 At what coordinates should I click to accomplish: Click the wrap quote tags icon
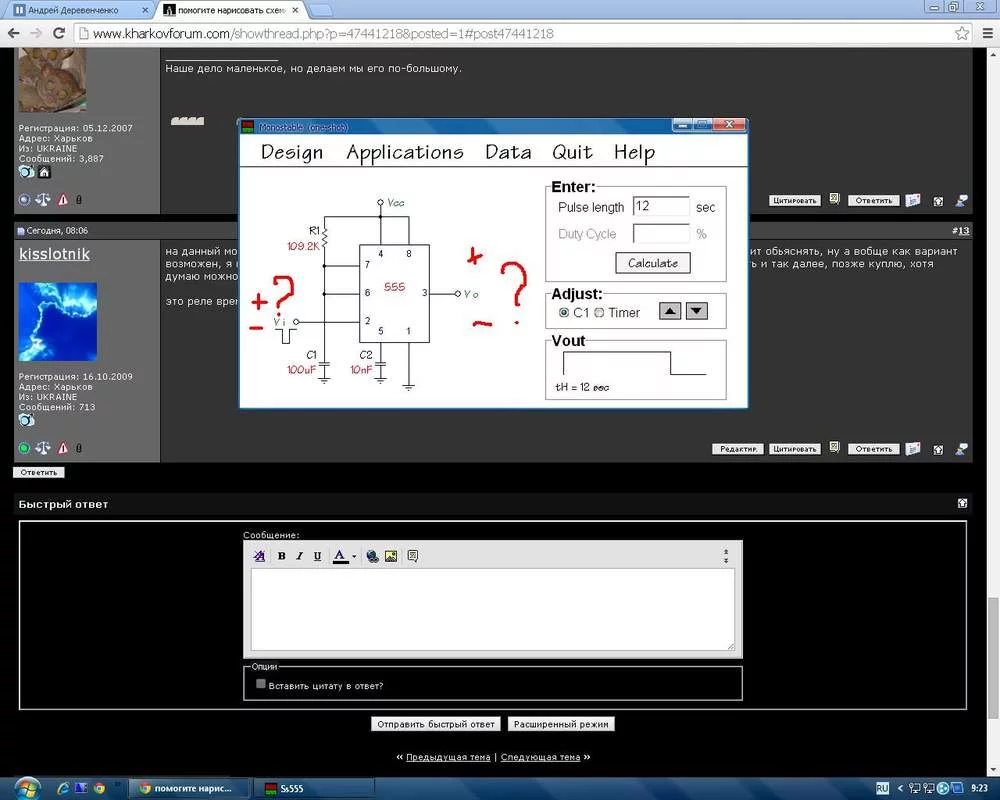tap(412, 556)
